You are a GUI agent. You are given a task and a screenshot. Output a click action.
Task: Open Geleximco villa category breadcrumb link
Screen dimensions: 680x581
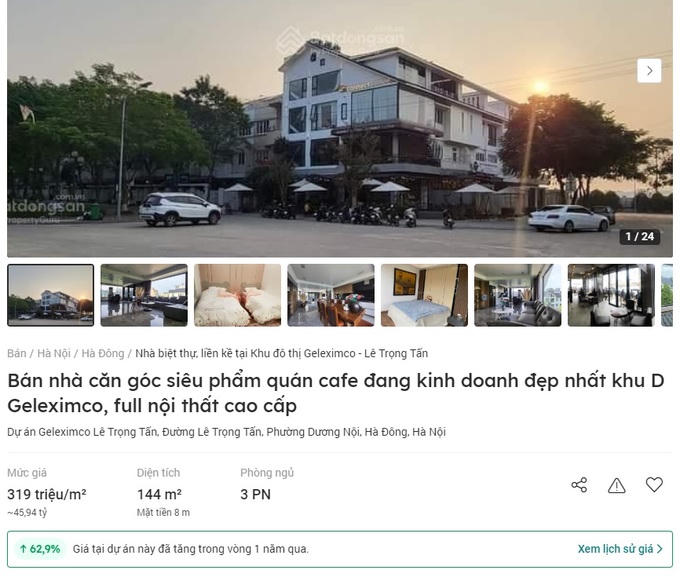pyautogui.click(x=281, y=353)
